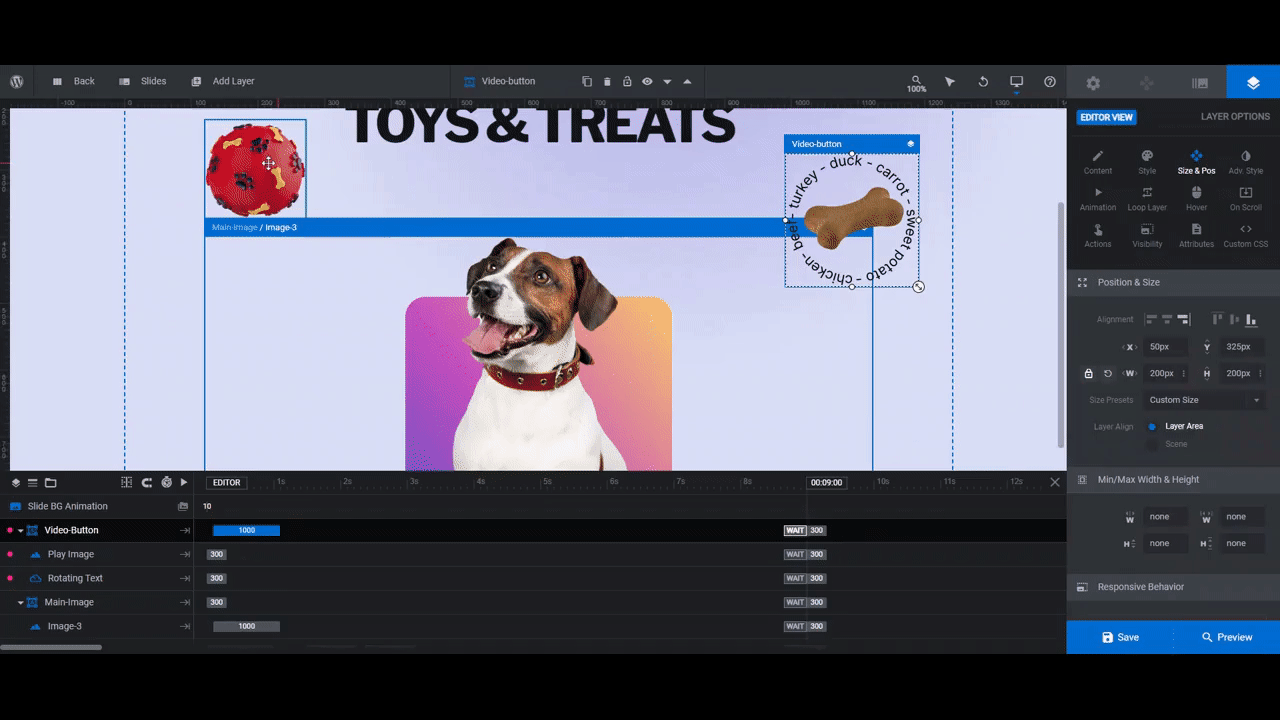Click the EDITOR VIEW button

(x=1106, y=117)
